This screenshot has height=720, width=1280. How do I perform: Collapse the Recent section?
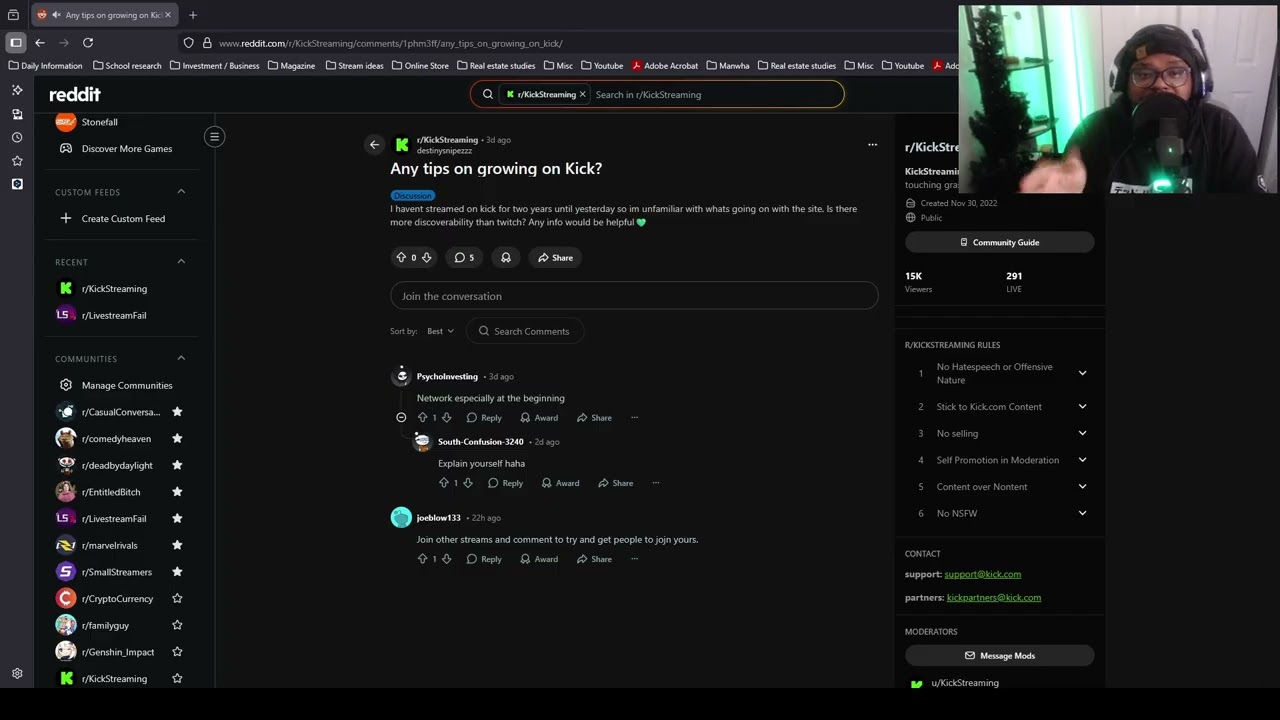181,262
